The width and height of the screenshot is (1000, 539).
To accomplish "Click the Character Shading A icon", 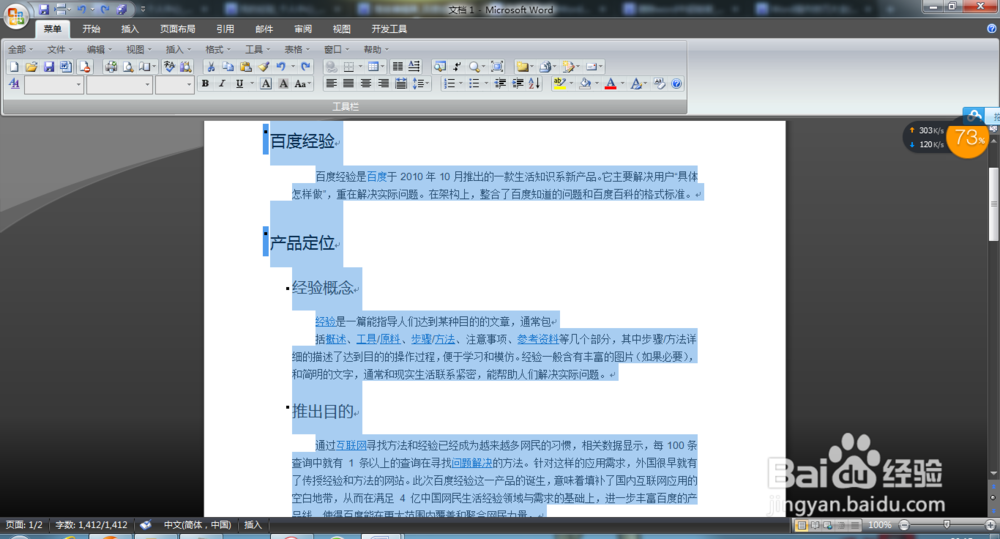I will tap(283, 84).
